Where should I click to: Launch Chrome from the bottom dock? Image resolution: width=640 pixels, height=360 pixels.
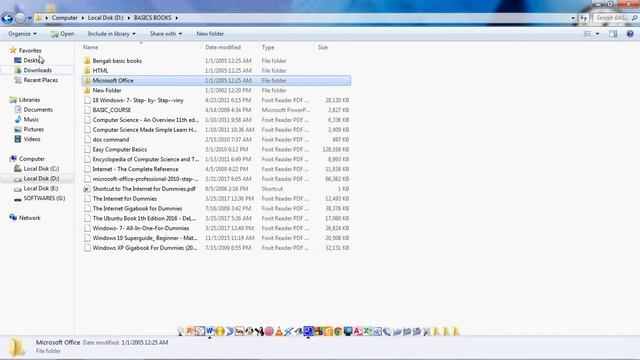tap(338, 331)
